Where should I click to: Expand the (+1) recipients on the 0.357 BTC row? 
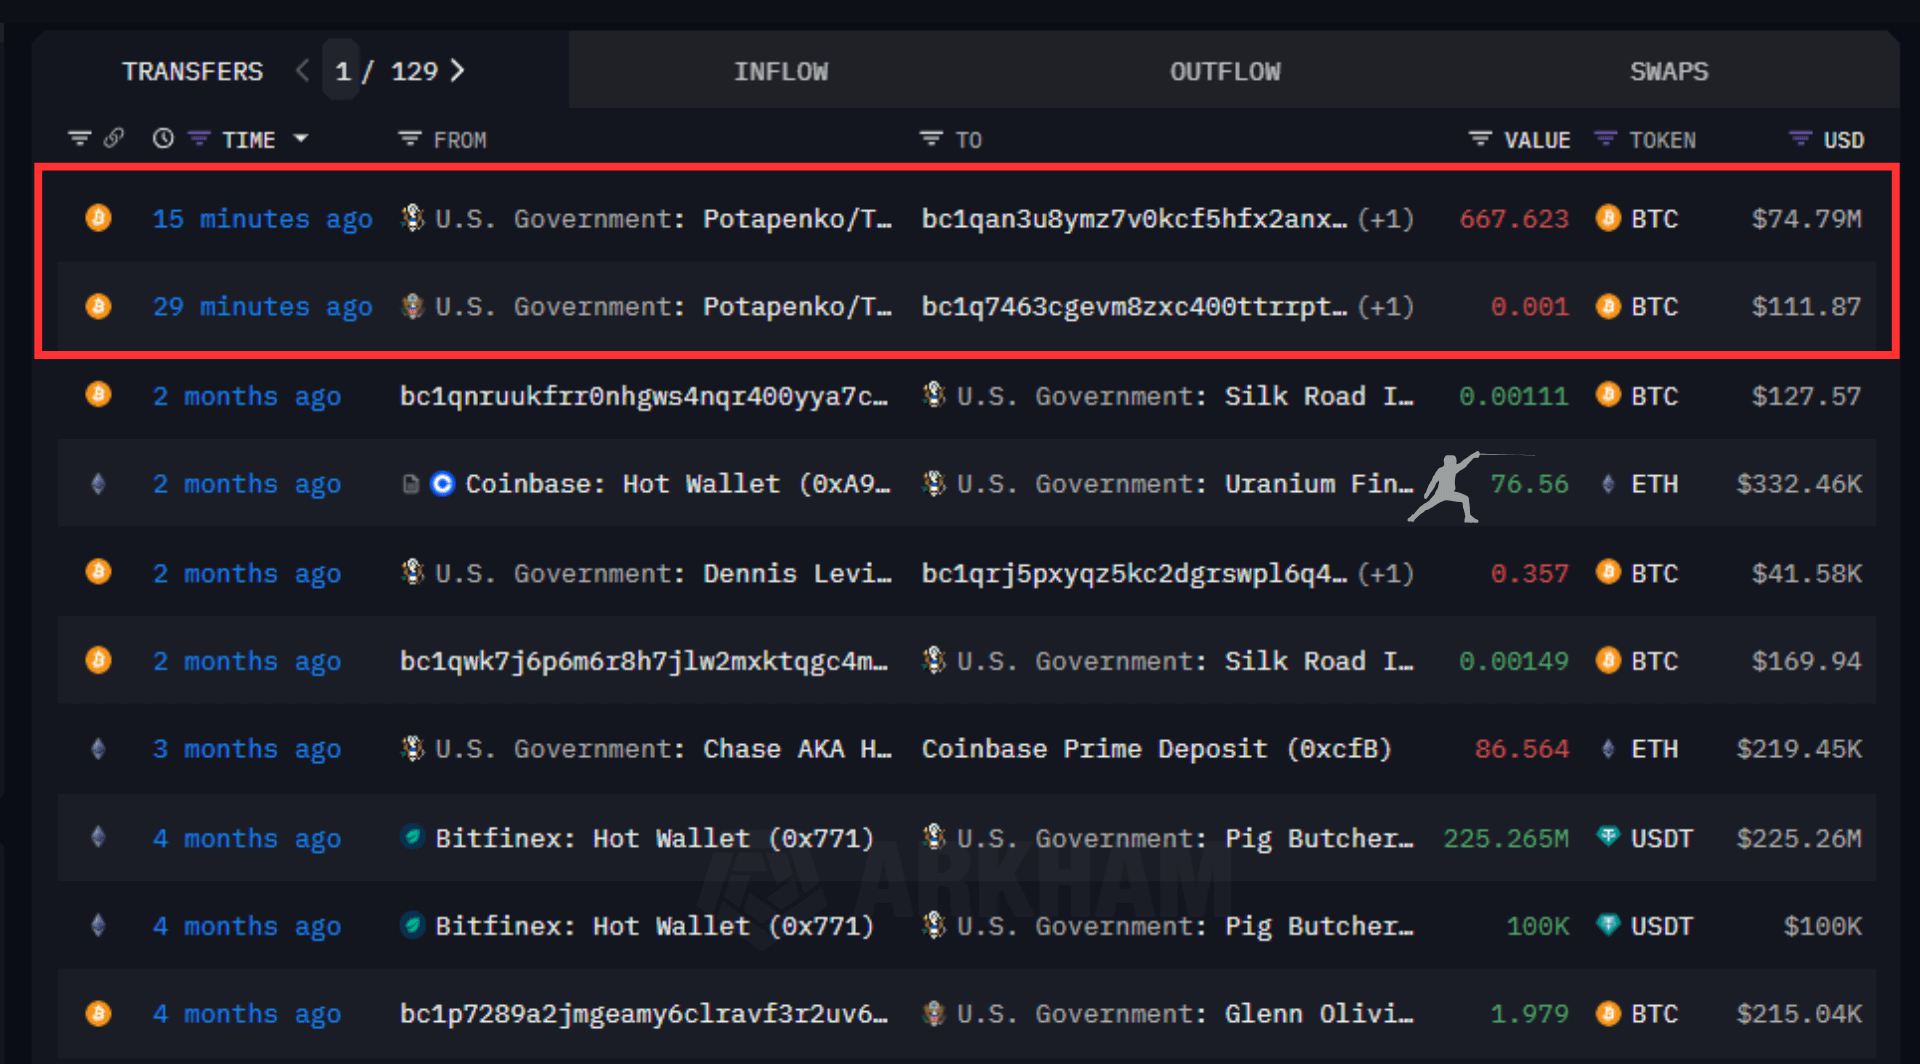tap(1385, 573)
